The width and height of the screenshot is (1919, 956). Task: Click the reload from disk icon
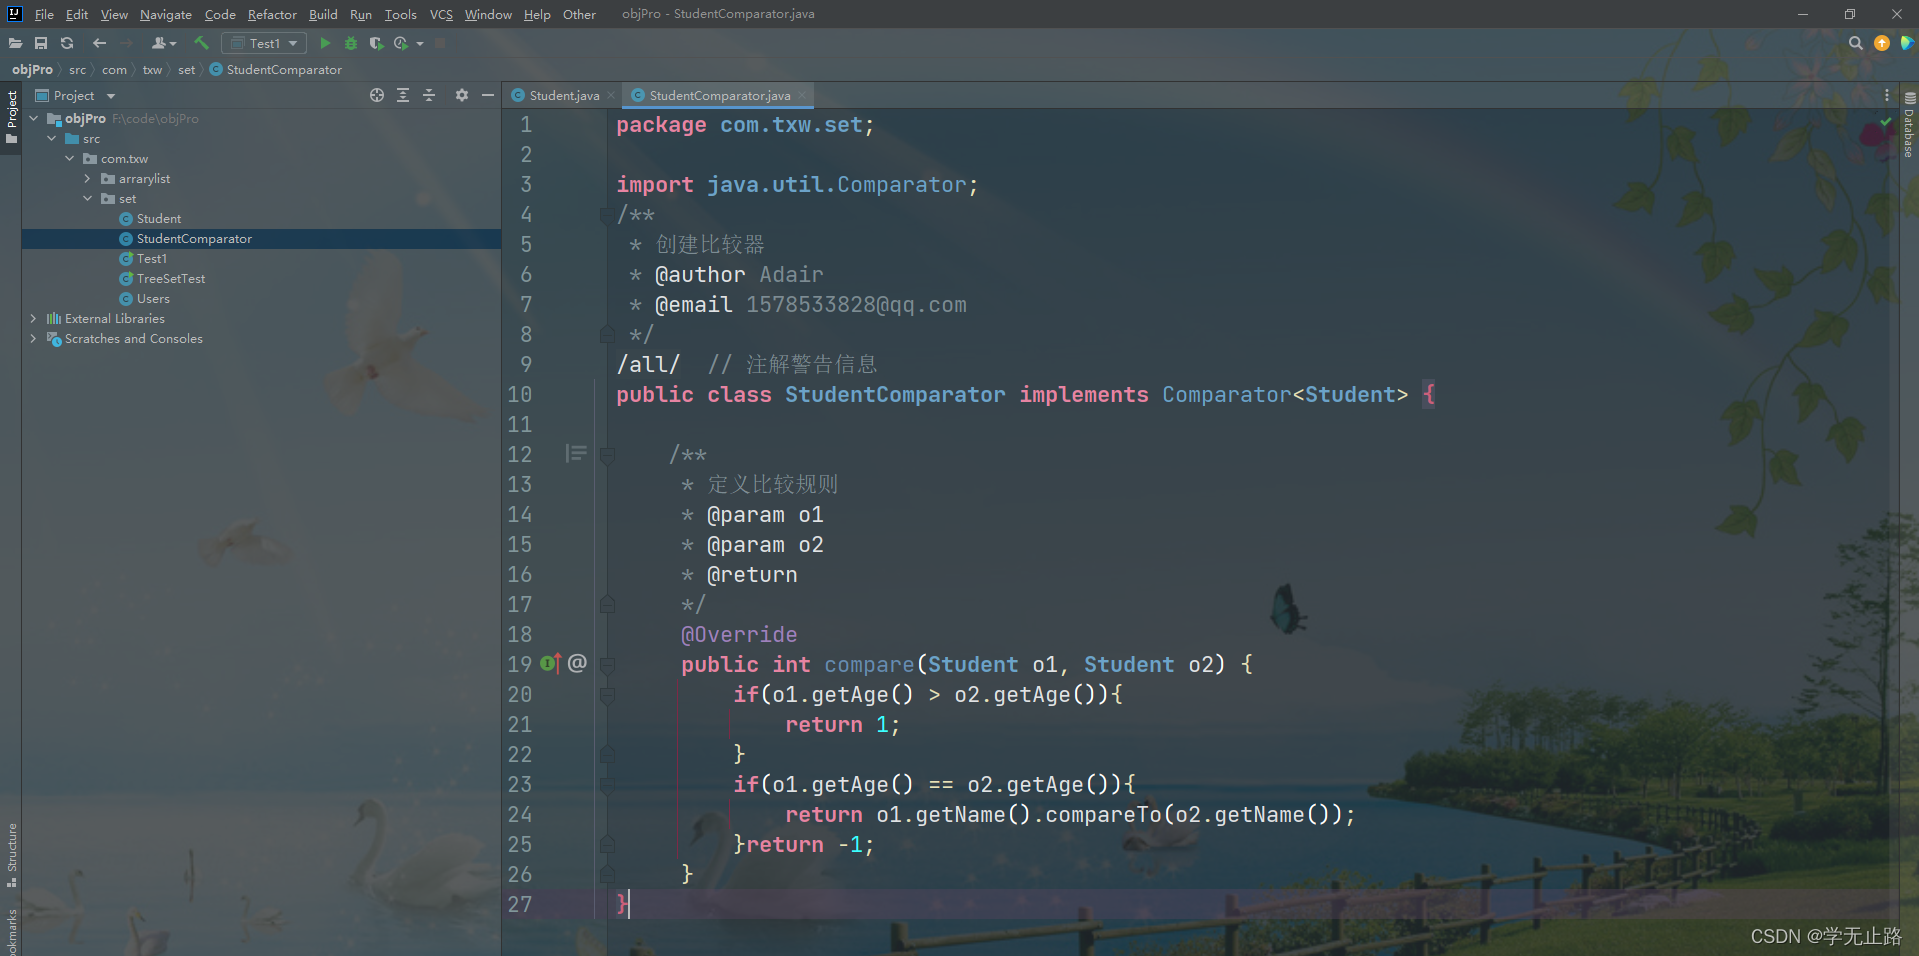pos(67,43)
